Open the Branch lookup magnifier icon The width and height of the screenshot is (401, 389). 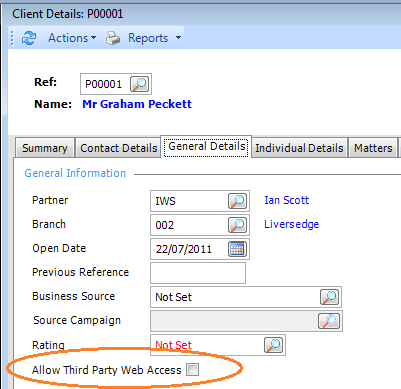pos(238,225)
